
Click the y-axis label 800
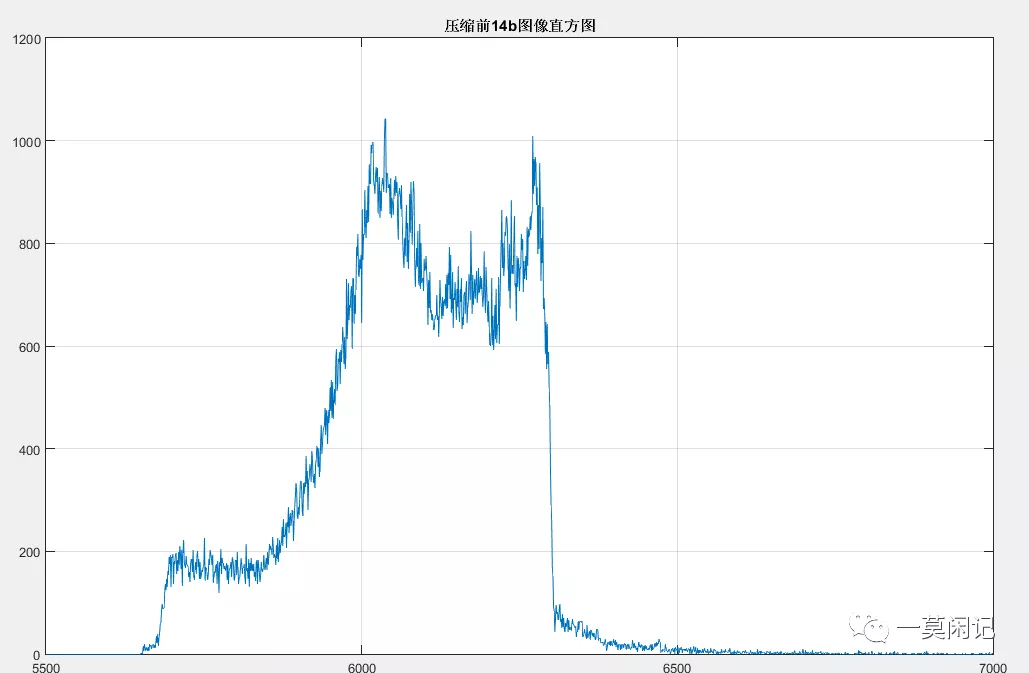tap(30, 245)
